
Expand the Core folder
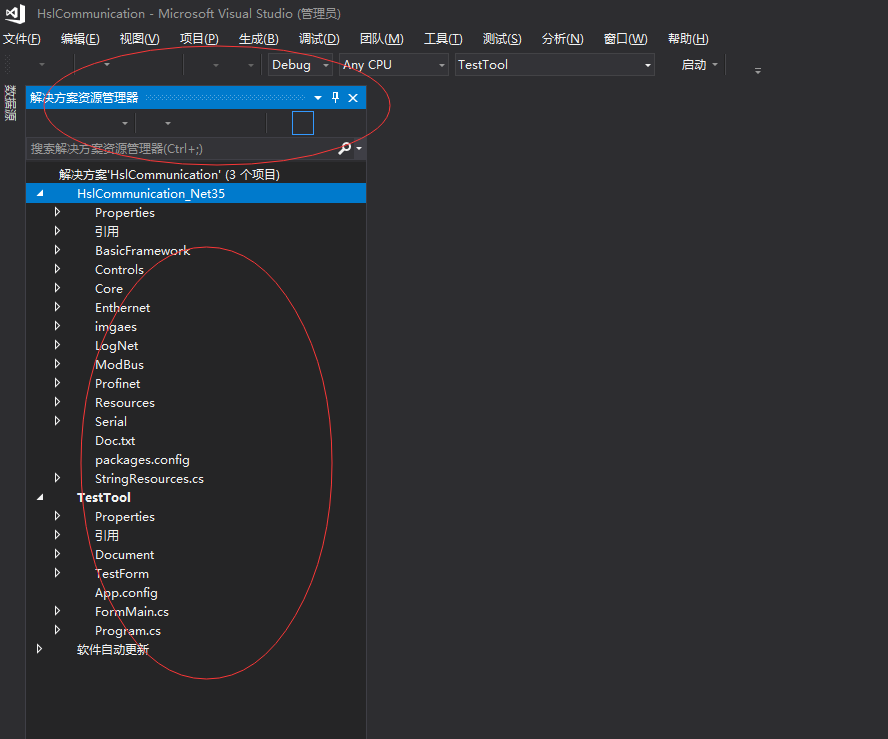(x=57, y=288)
